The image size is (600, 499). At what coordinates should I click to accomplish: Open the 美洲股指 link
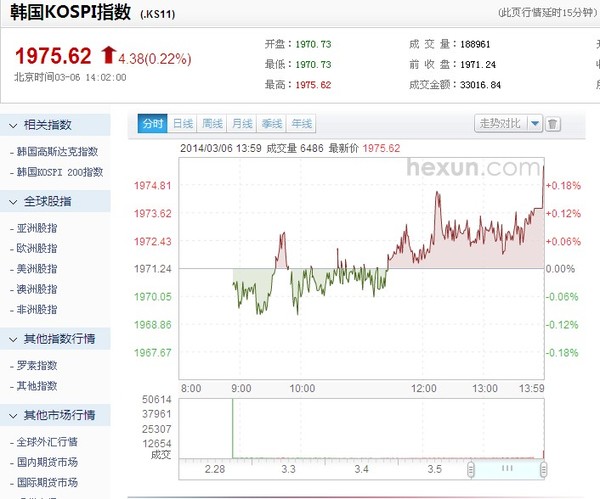click(x=37, y=269)
